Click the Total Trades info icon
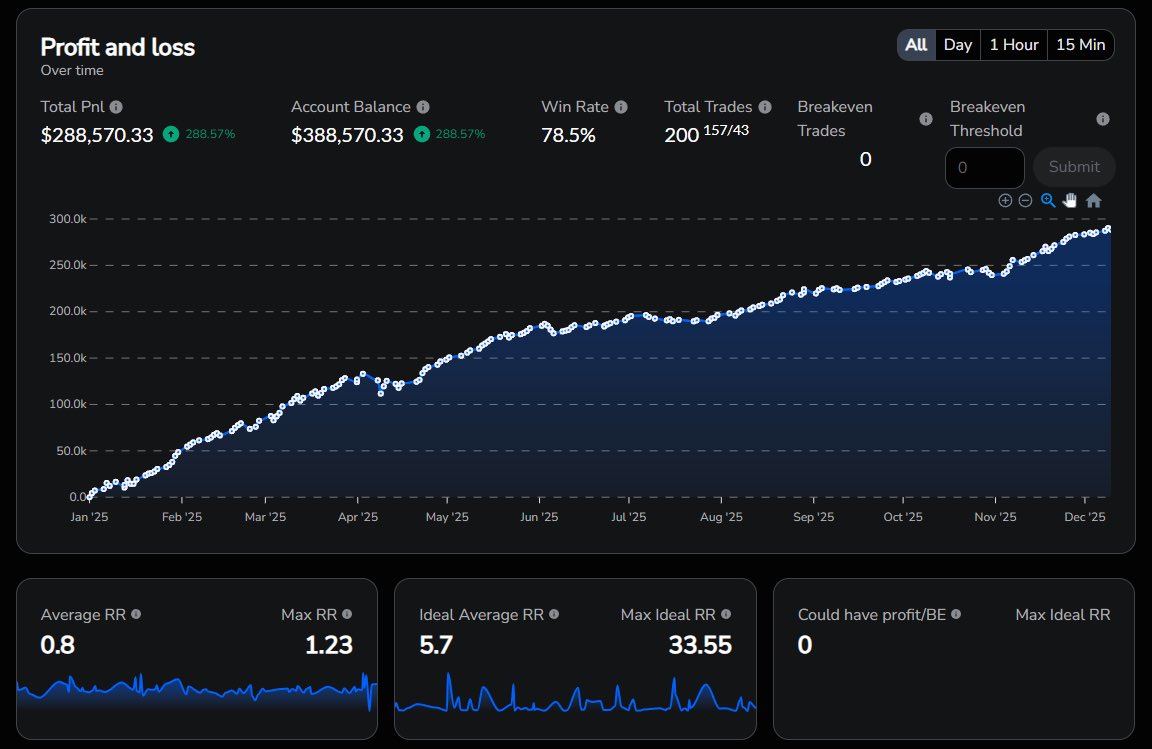Image resolution: width=1152 pixels, height=749 pixels. coord(765,107)
